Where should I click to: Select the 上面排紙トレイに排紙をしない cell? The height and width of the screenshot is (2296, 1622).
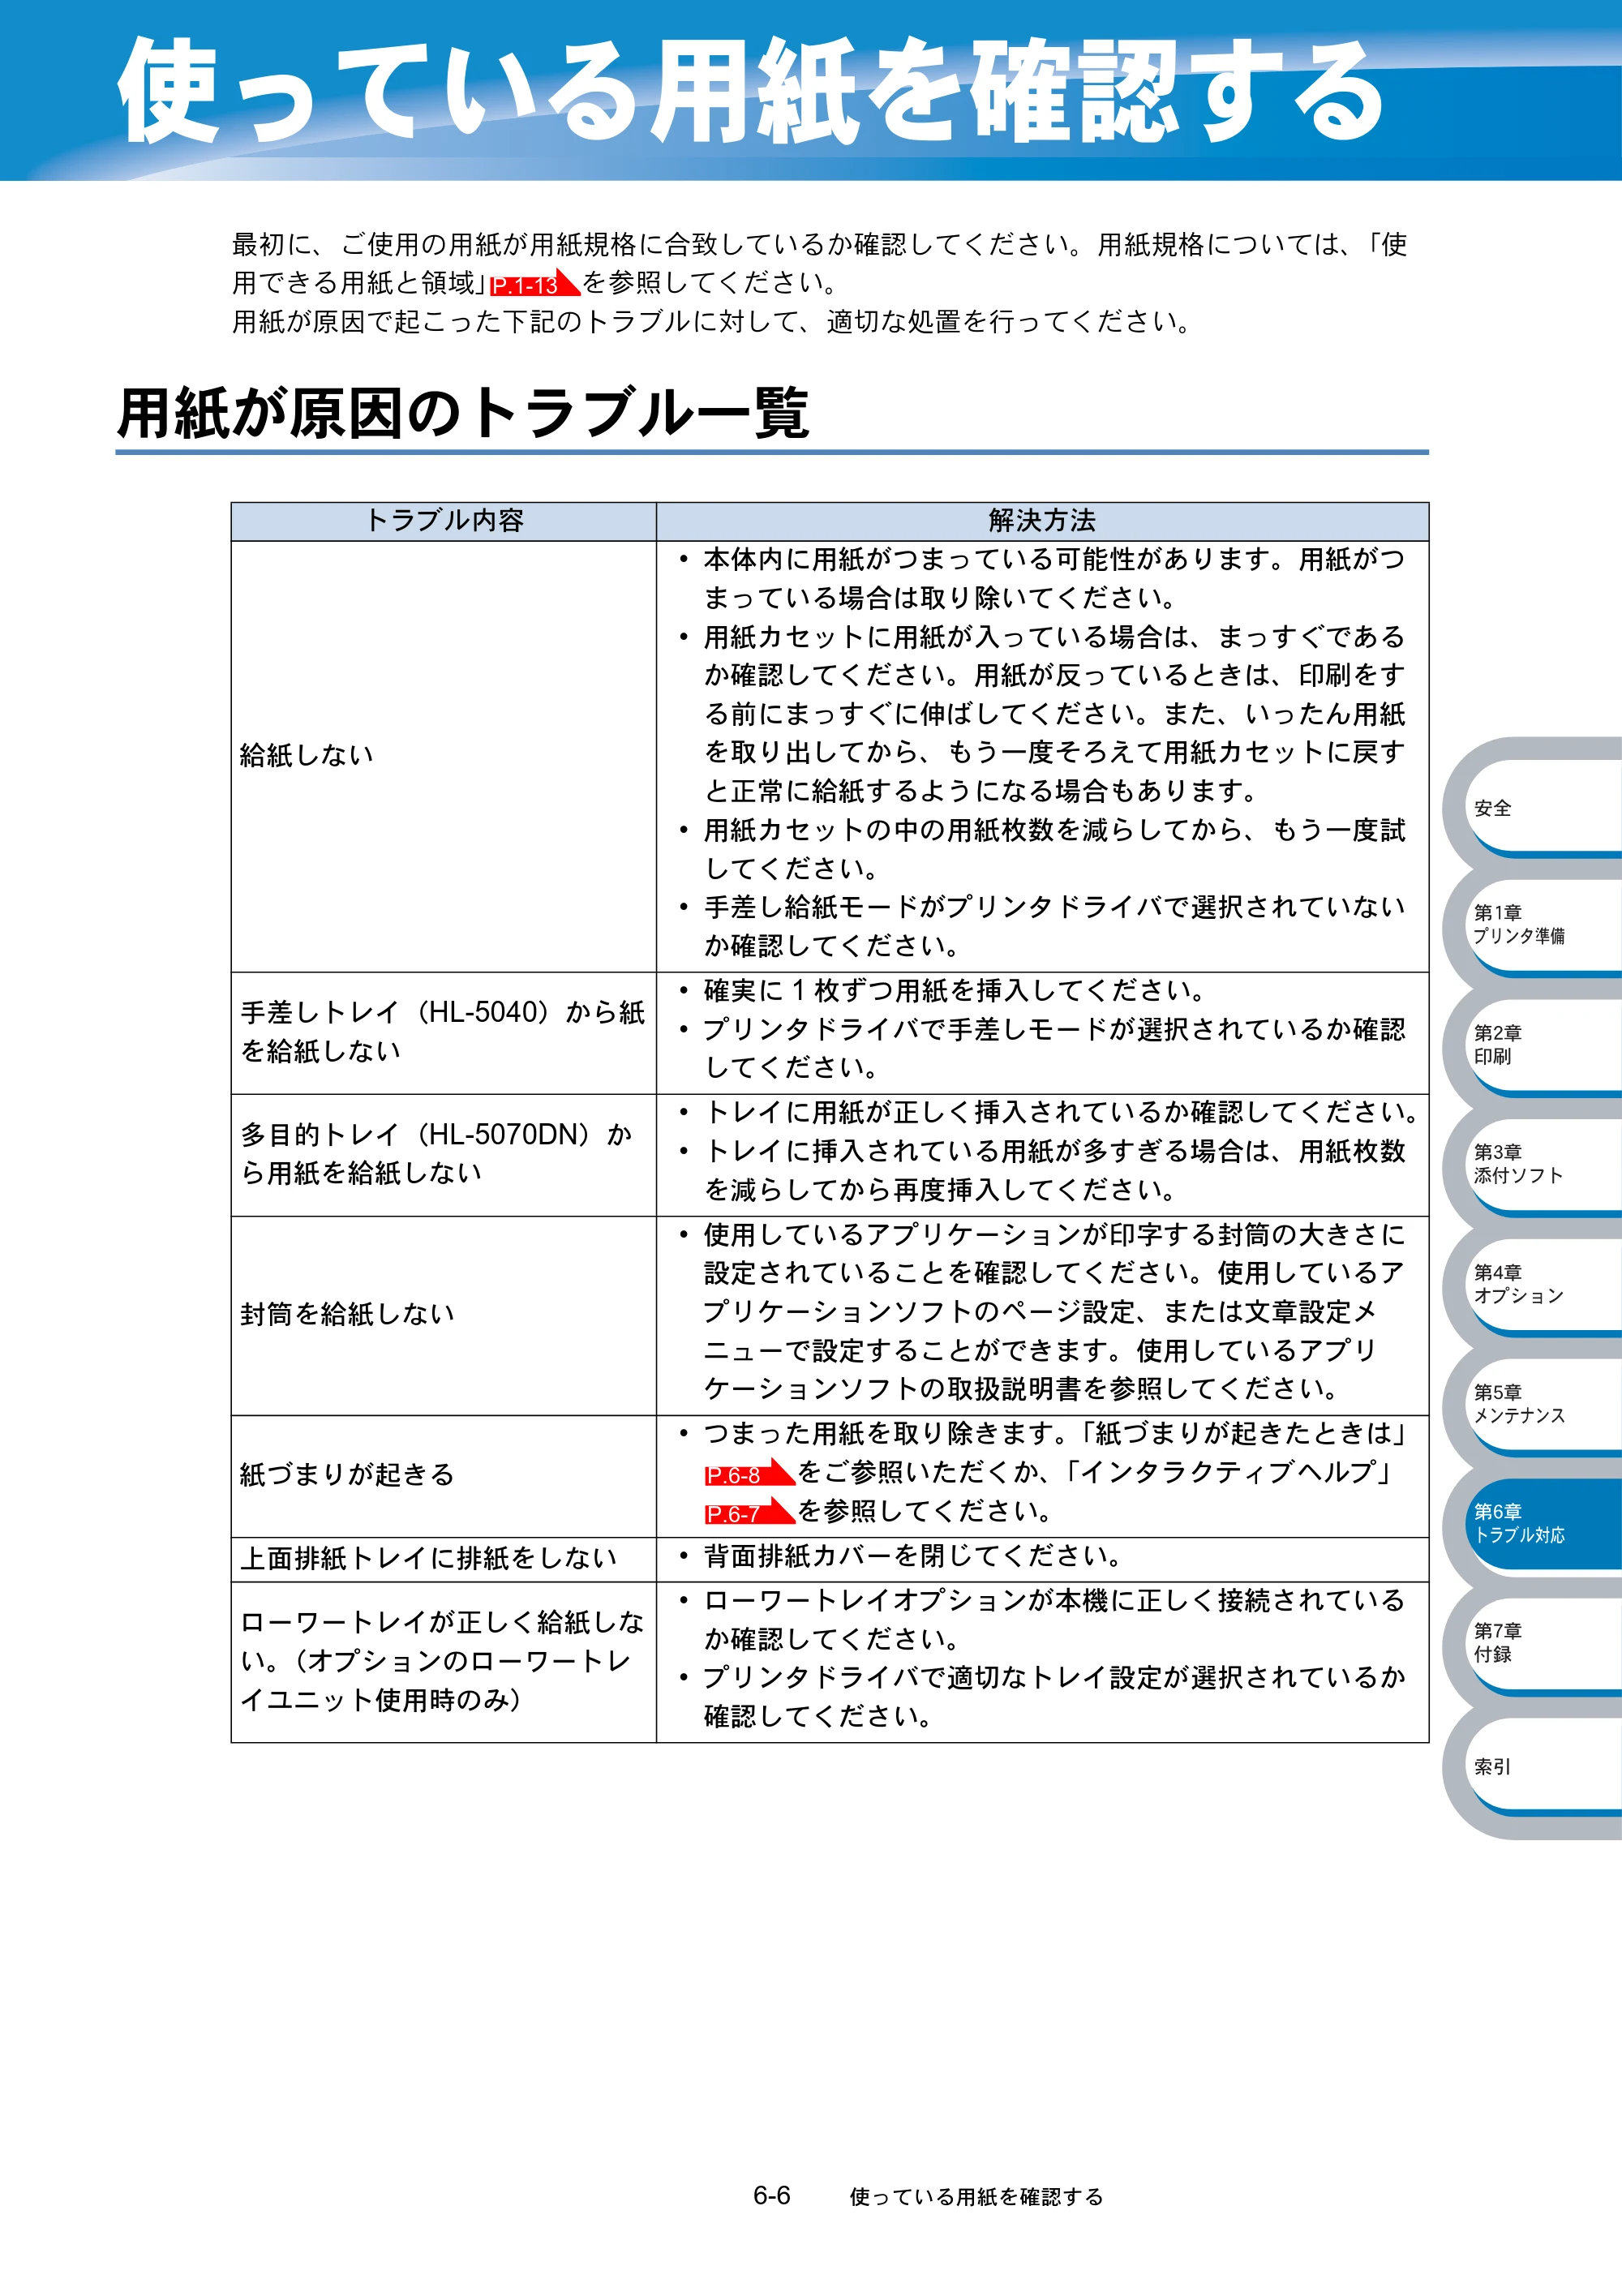444,1559
